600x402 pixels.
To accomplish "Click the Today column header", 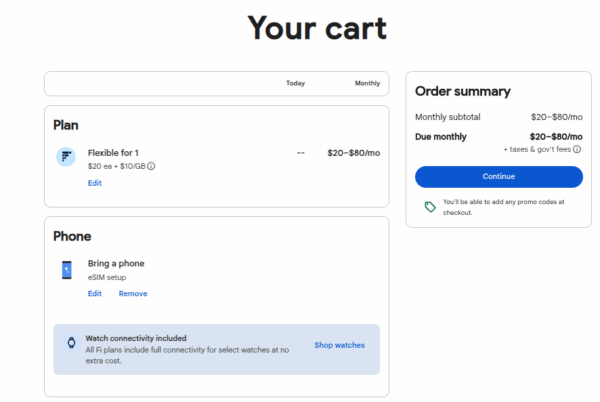I will (295, 83).
